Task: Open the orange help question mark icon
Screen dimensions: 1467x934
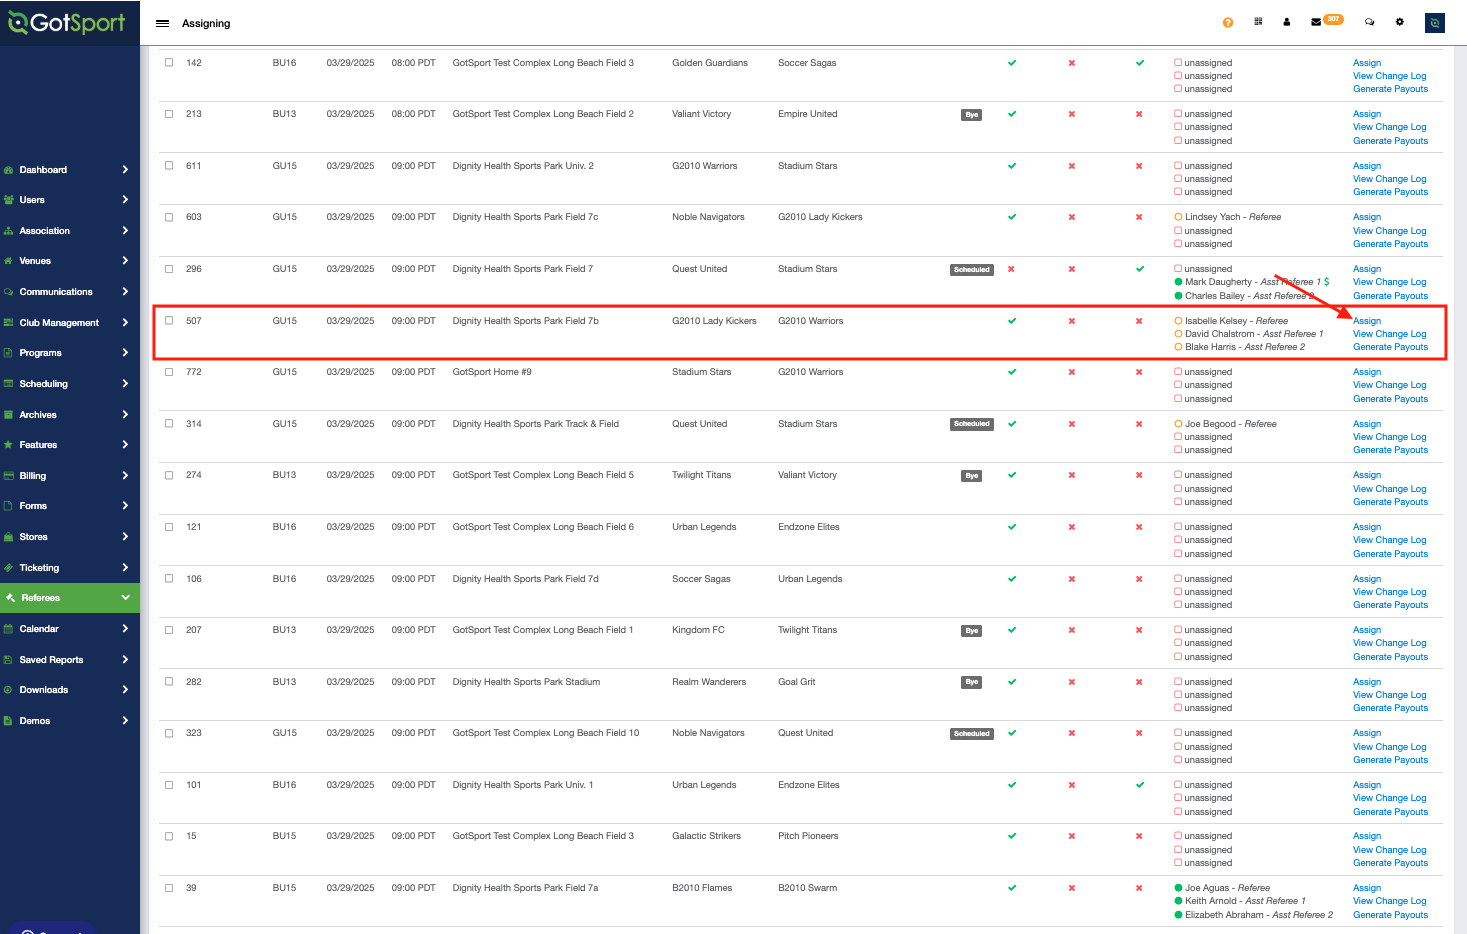Action: point(1228,22)
